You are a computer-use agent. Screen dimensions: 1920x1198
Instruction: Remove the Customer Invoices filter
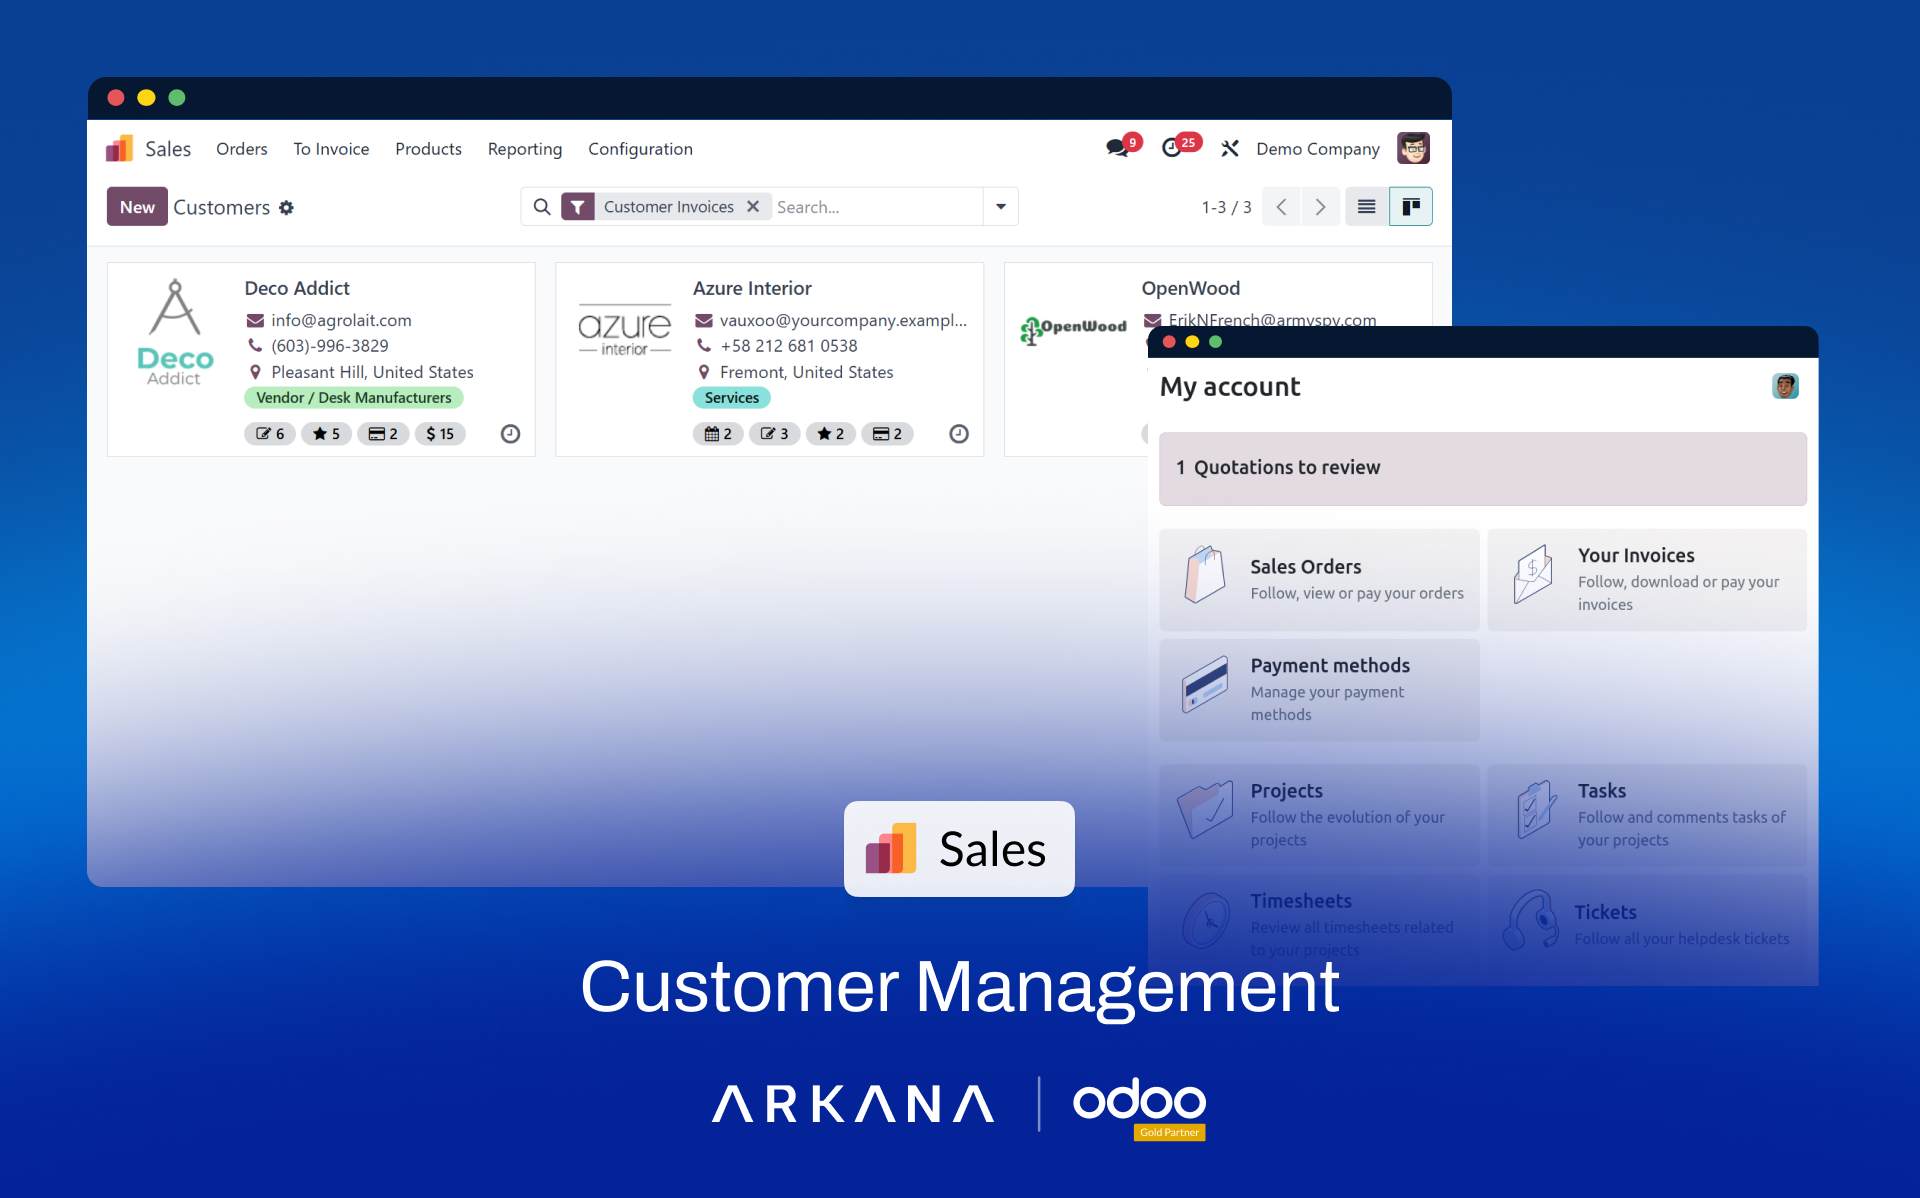[x=753, y=206]
